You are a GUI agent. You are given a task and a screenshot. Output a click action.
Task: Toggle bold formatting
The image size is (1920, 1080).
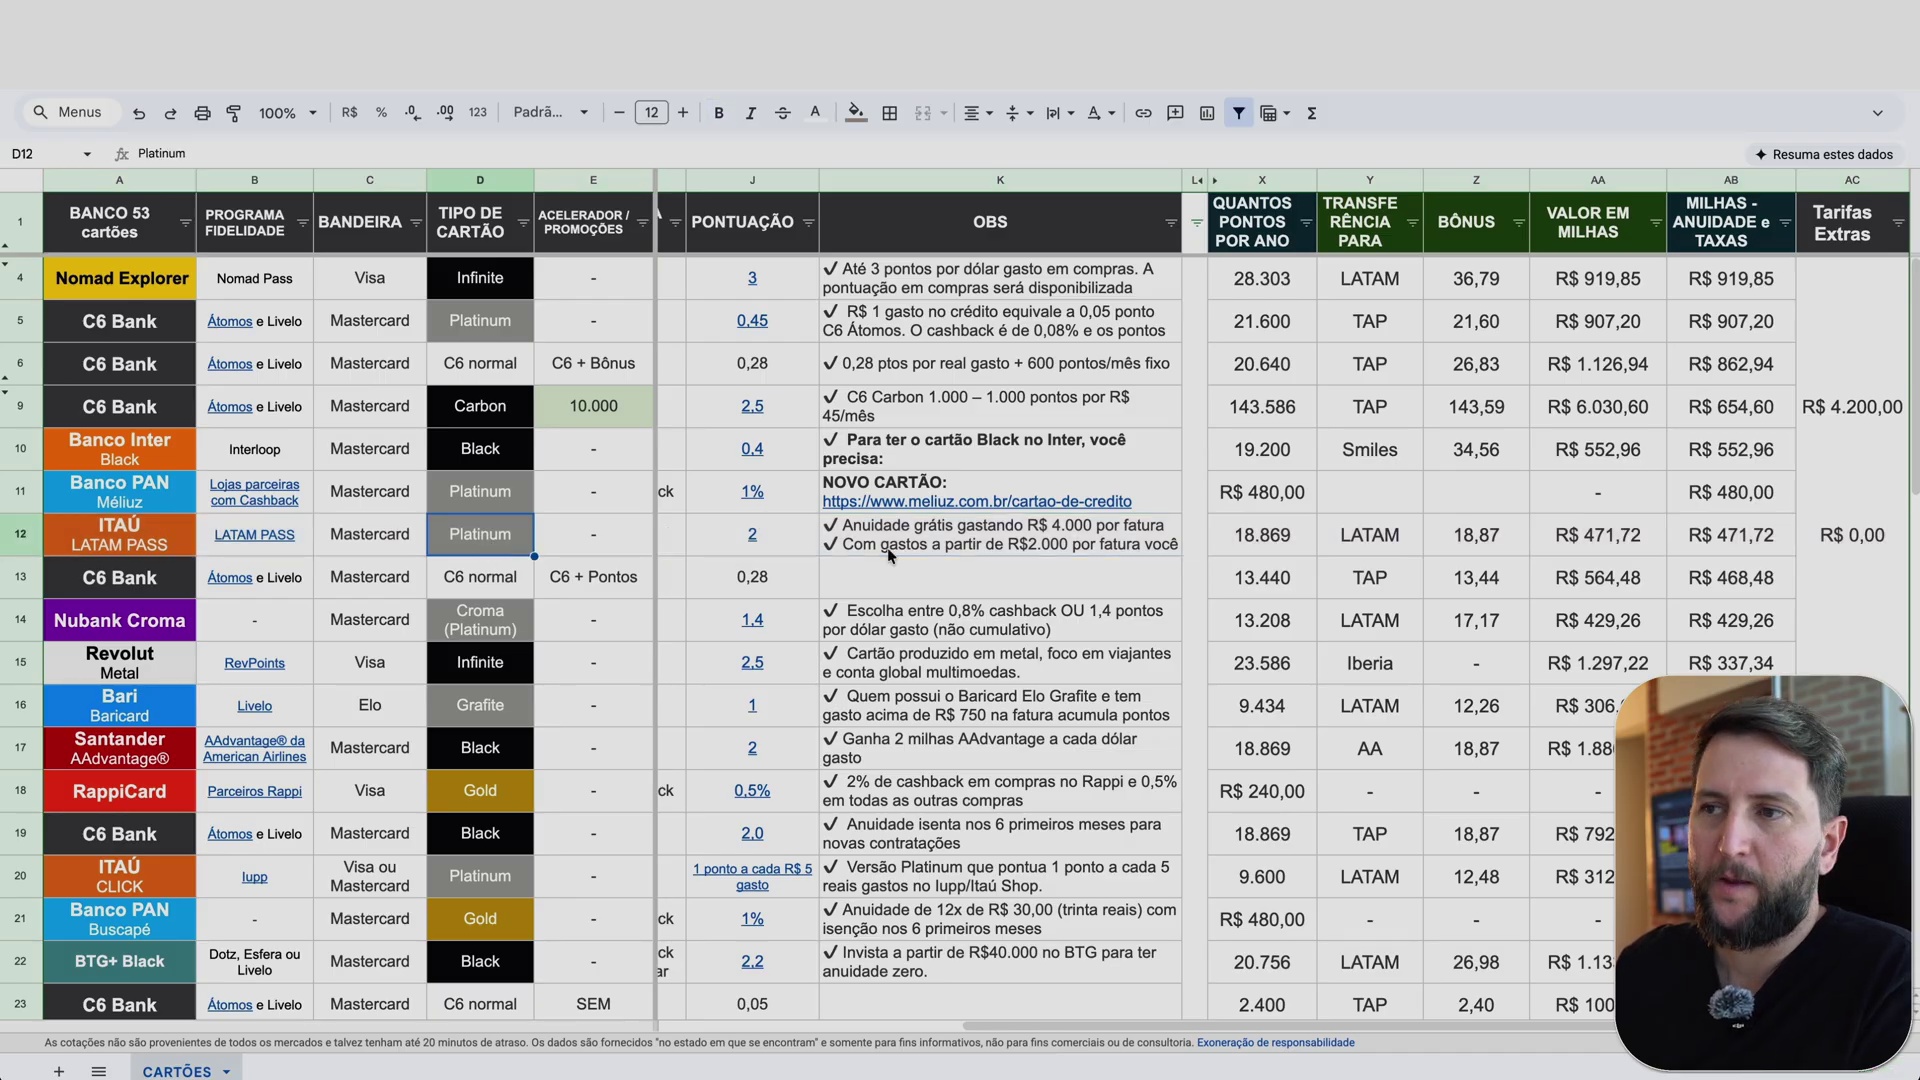[x=718, y=113]
